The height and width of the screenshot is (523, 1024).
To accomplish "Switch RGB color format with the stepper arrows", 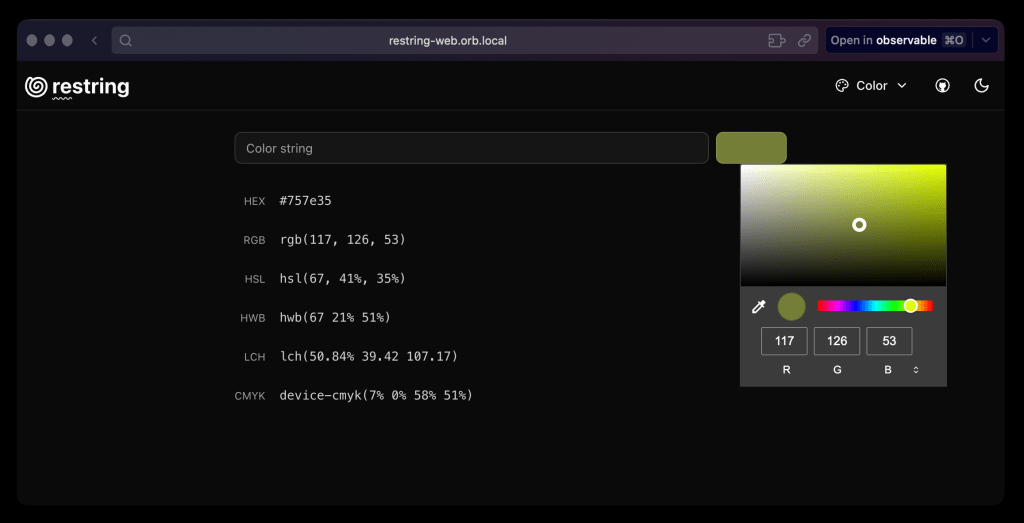I will (916, 370).
